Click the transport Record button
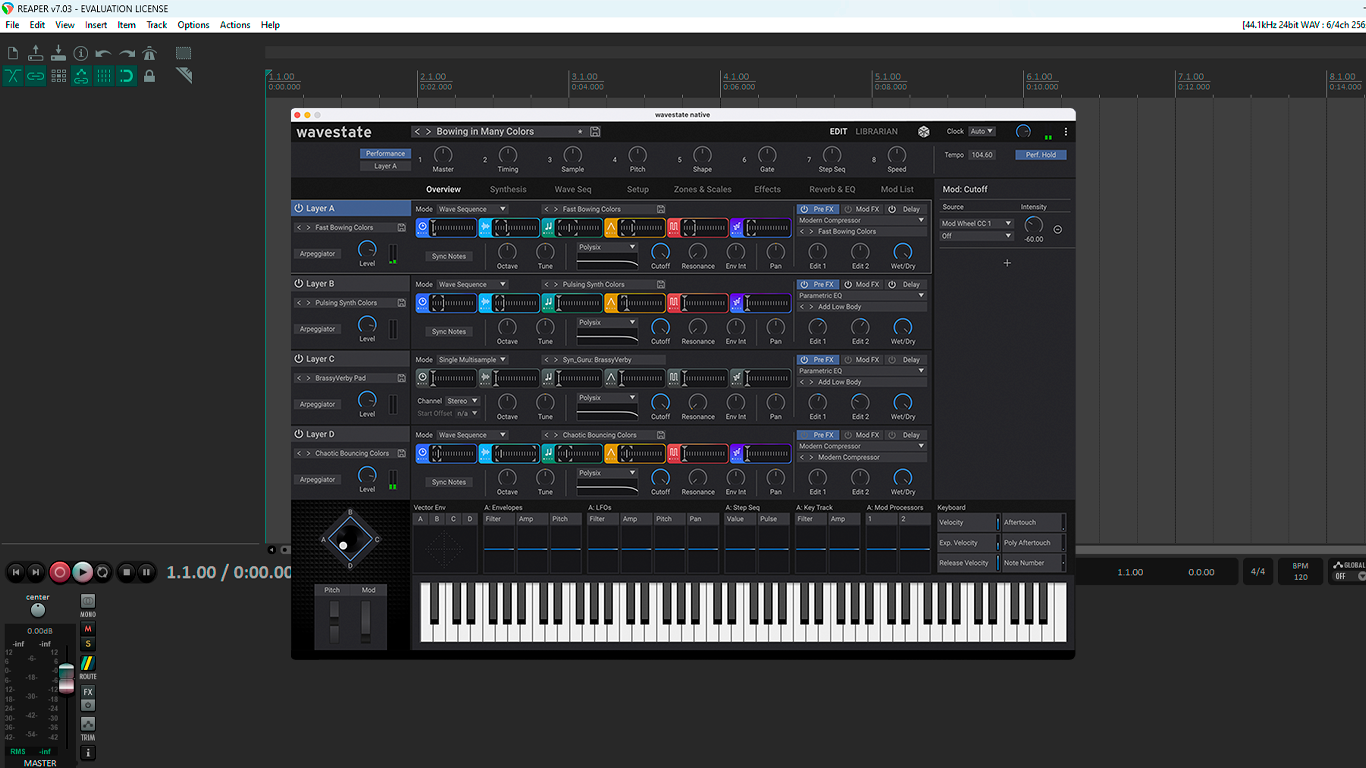The image size is (1366, 768). [x=60, y=572]
